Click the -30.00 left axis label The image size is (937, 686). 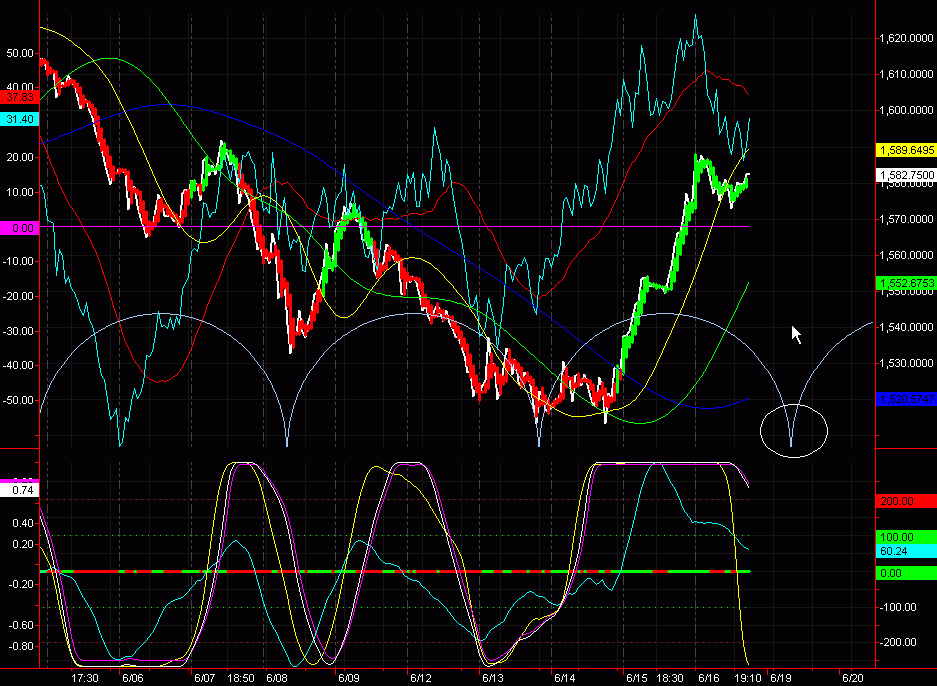pyautogui.click(x=18, y=331)
